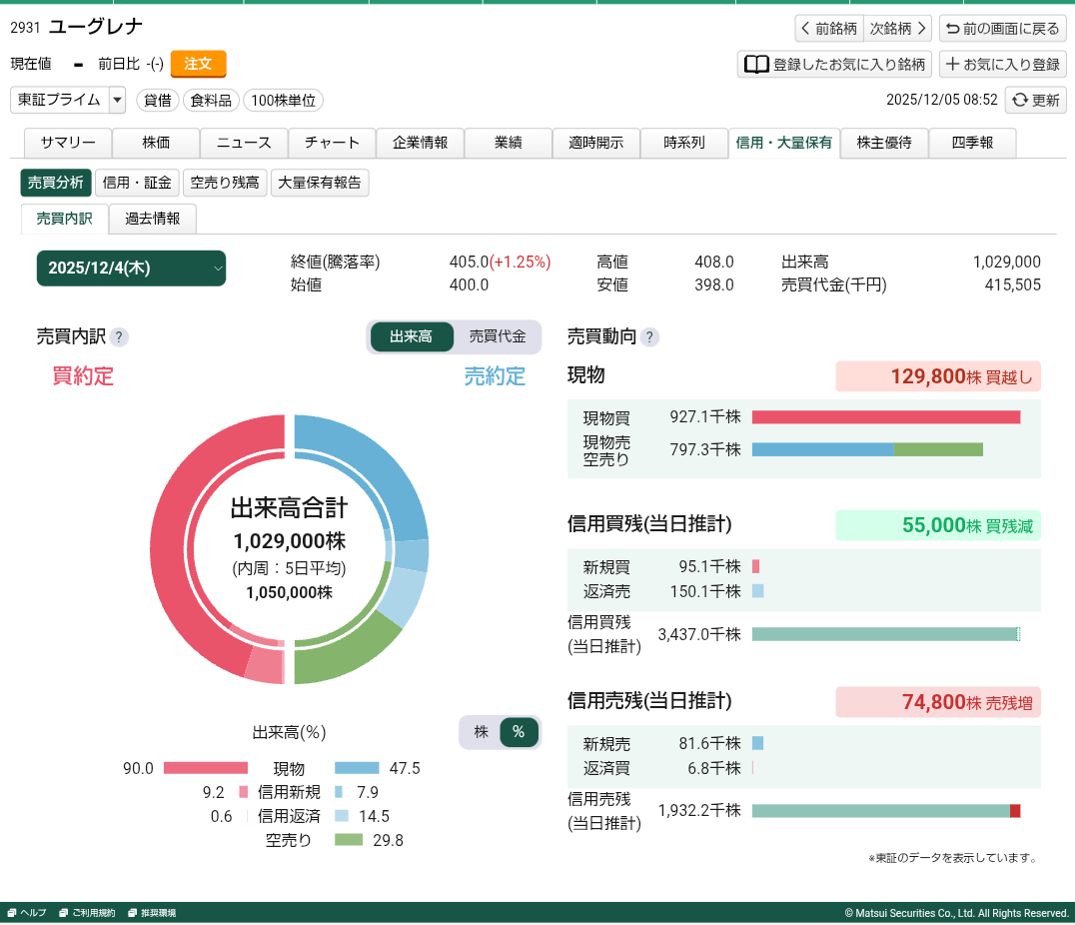
Task: Open the 過去情報 tab
Action: 153,218
